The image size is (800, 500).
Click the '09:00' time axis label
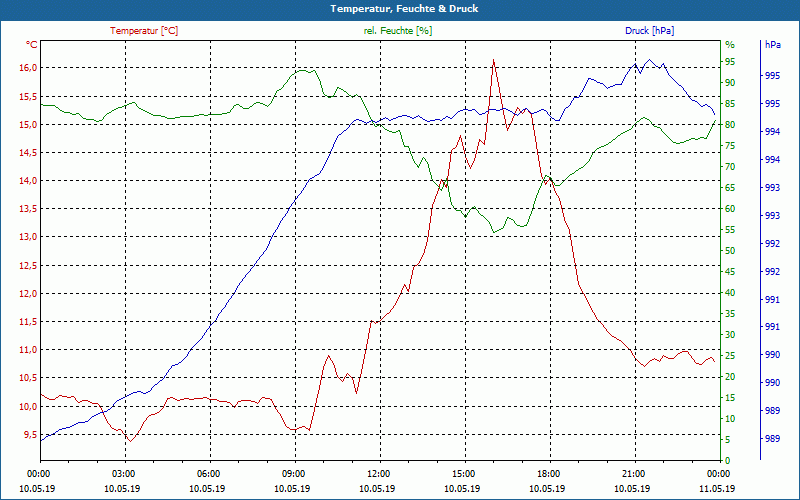pyautogui.click(x=295, y=474)
